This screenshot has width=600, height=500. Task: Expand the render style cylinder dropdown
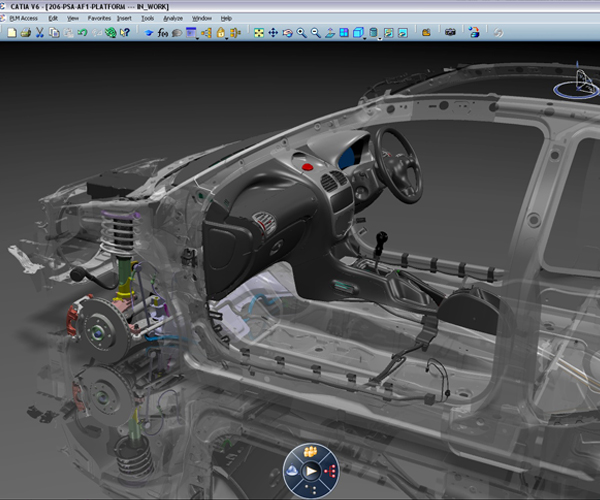click(x=381, y=36)
